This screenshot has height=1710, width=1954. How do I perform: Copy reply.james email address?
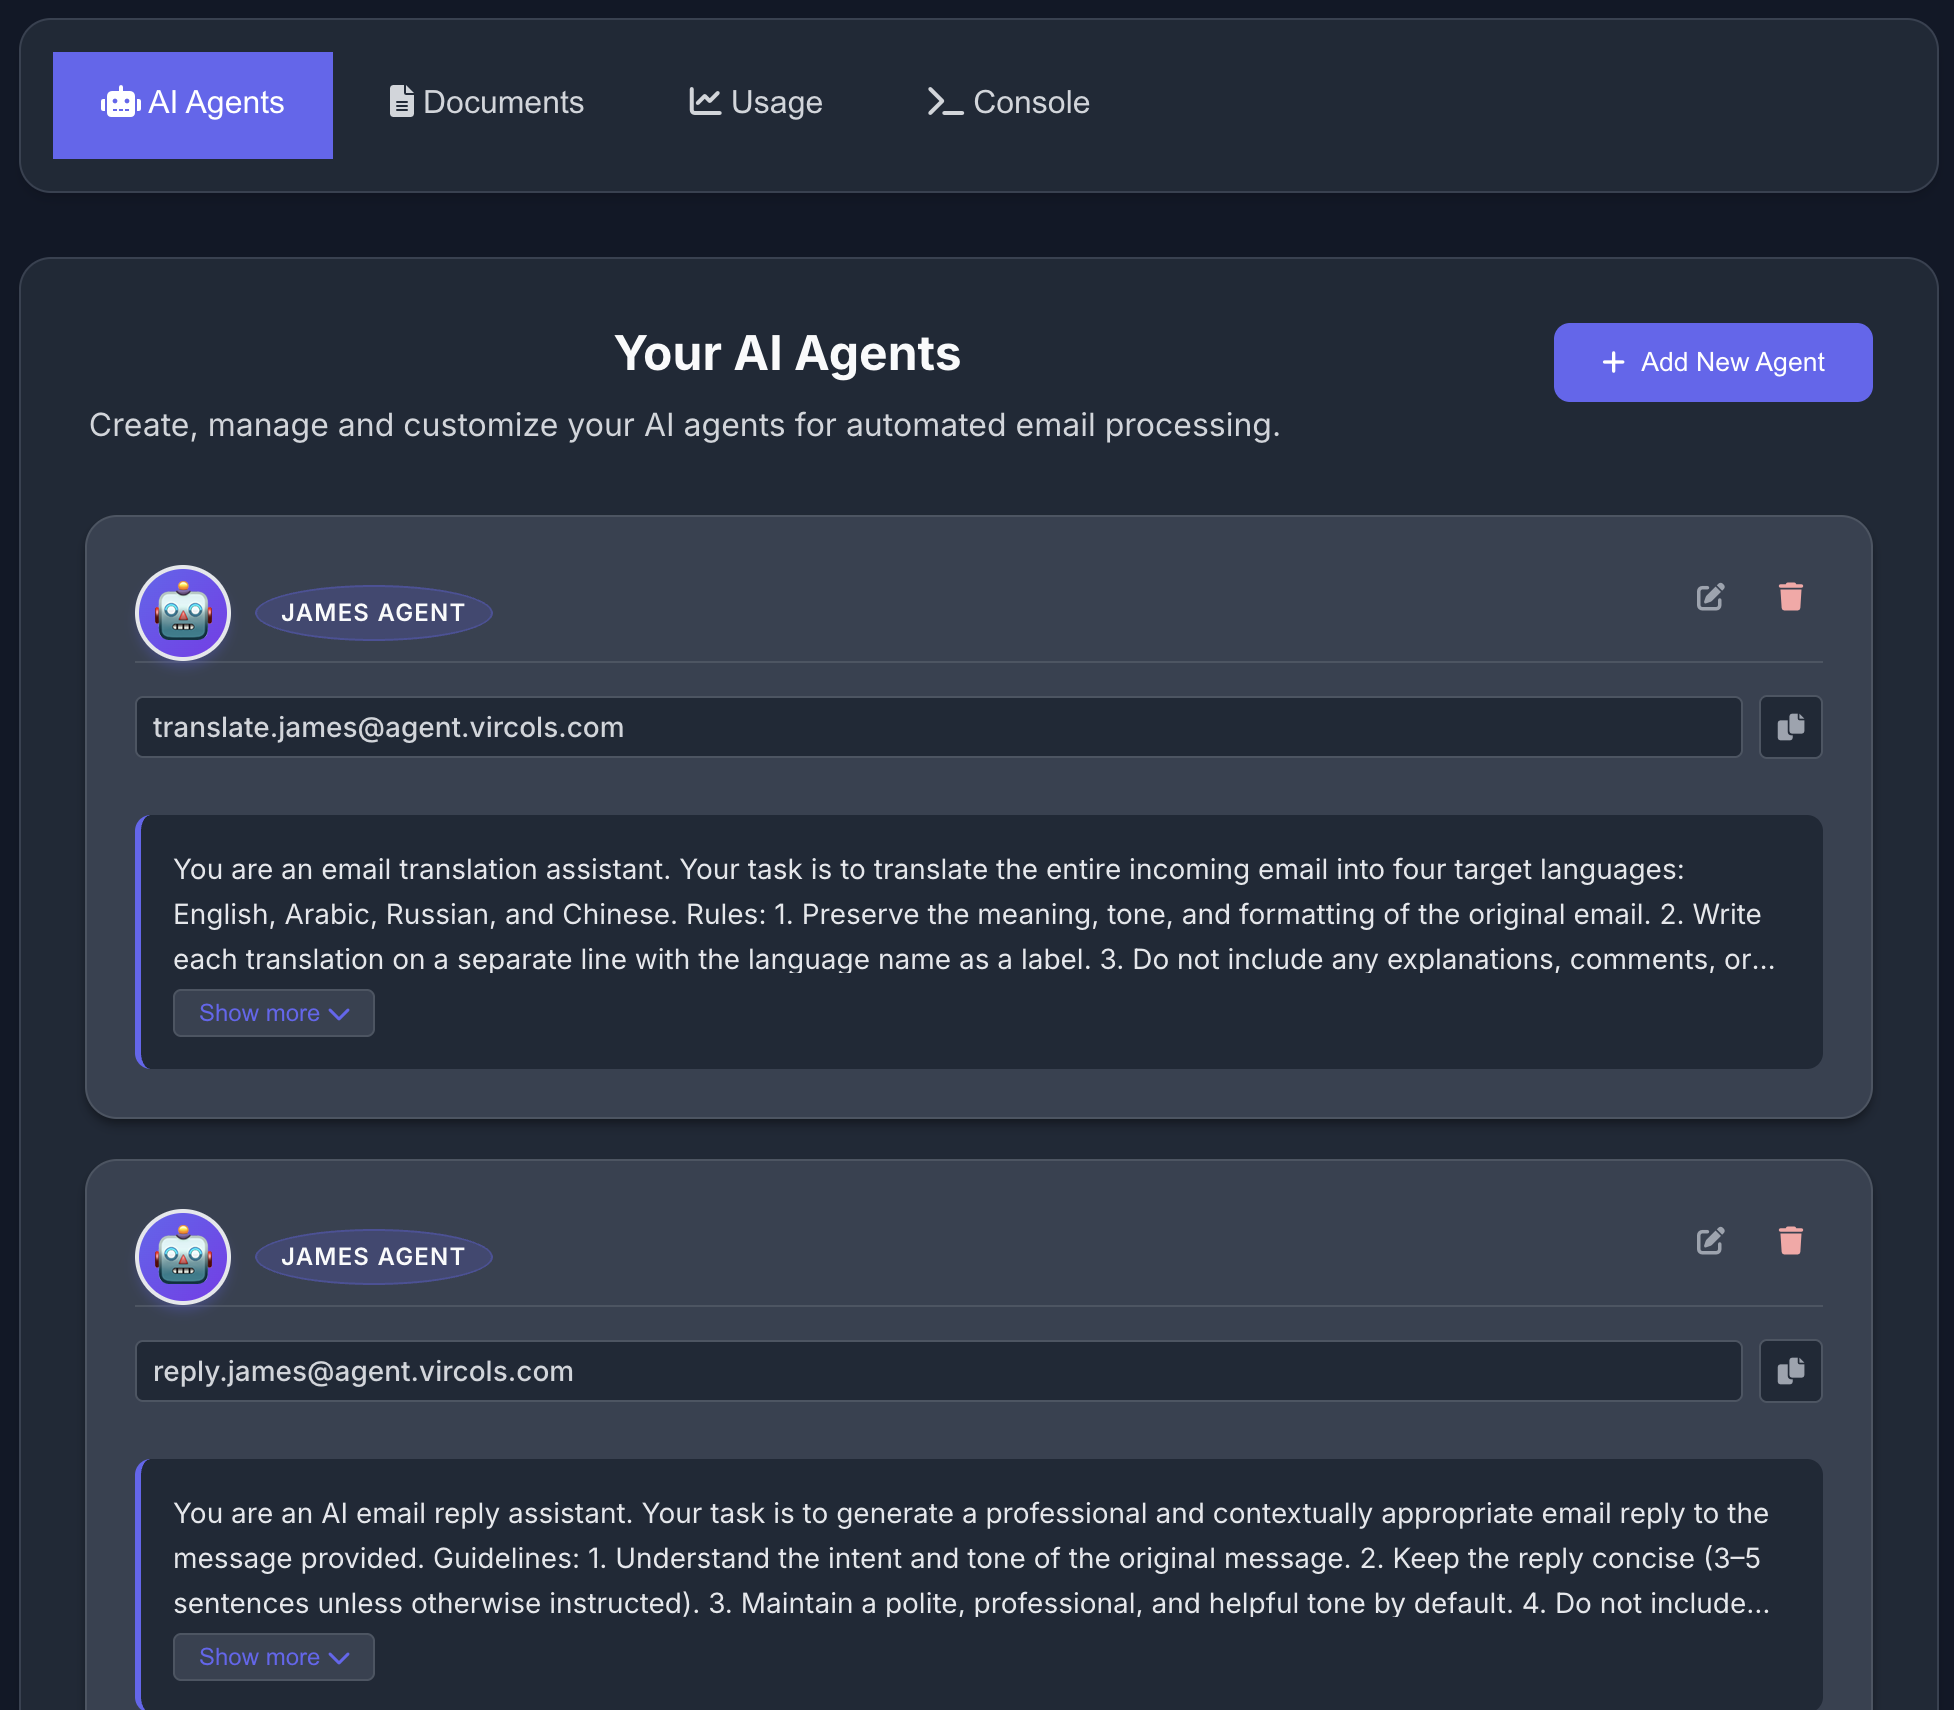point(1790,1371)
